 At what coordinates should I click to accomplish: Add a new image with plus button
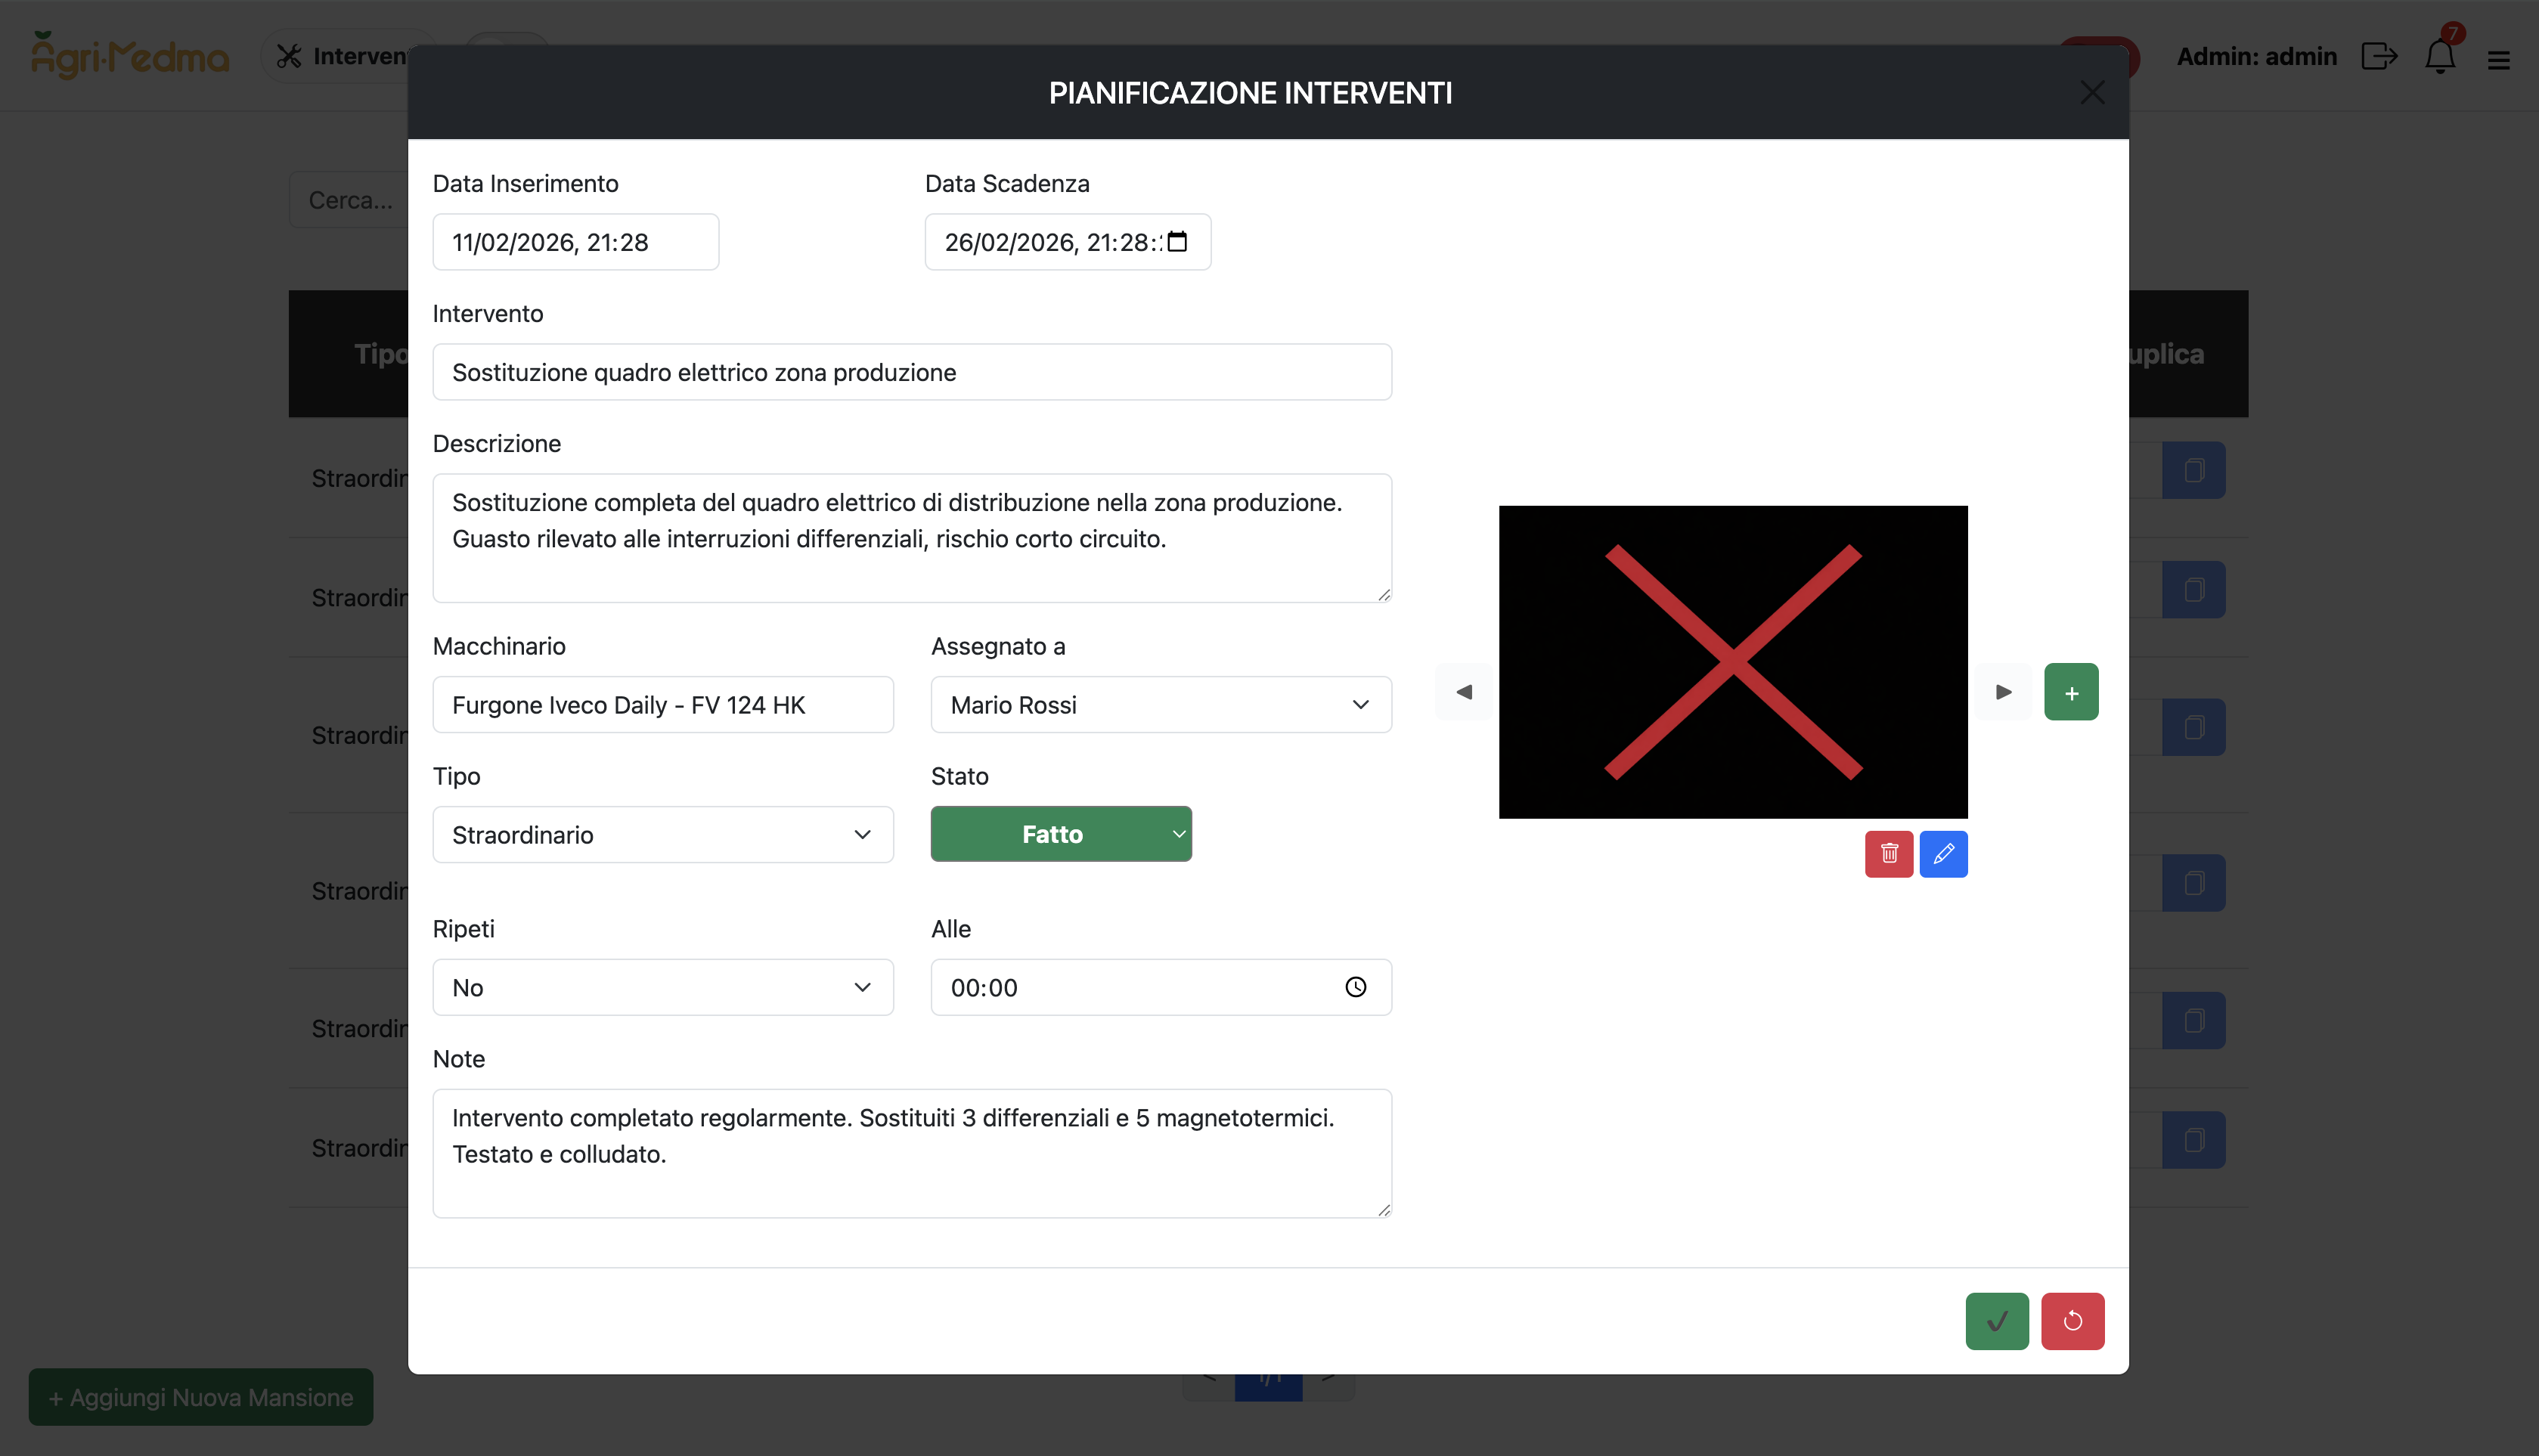[2071, 692]
